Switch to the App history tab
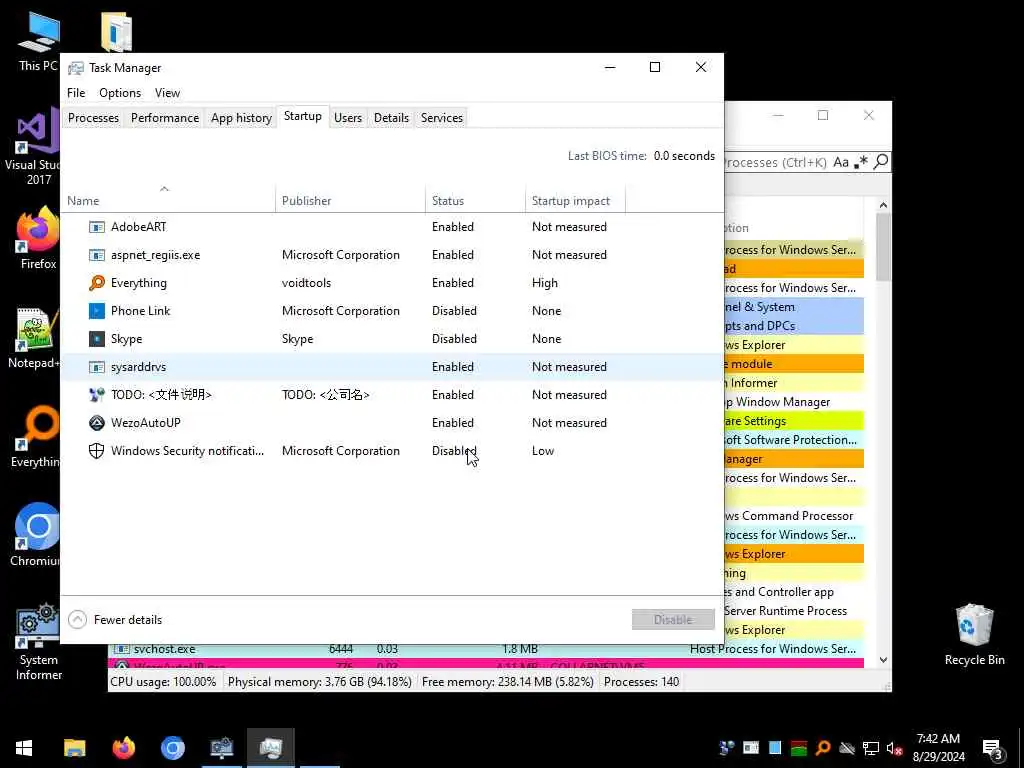Viewport: 1024px width, 768px height. (x=241, y=118)
